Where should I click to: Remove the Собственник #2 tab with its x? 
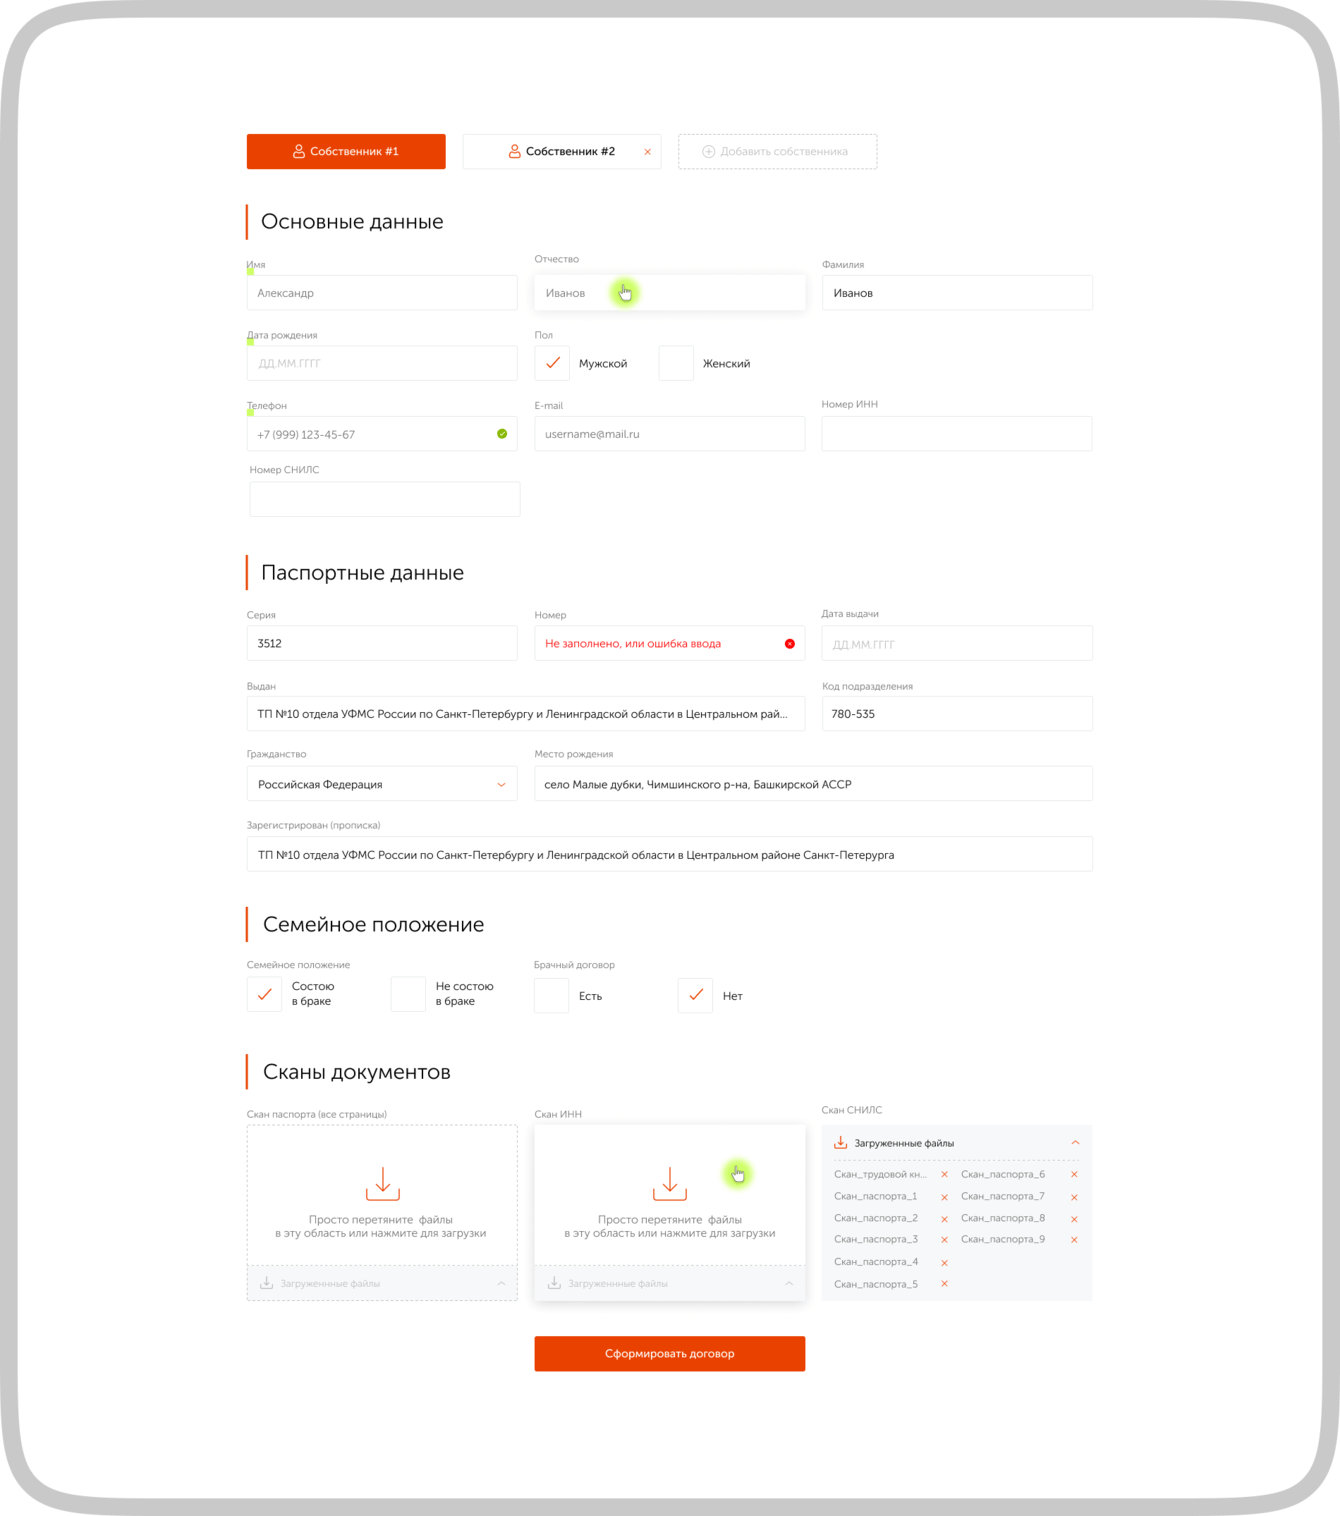click(x=648, y=152)
